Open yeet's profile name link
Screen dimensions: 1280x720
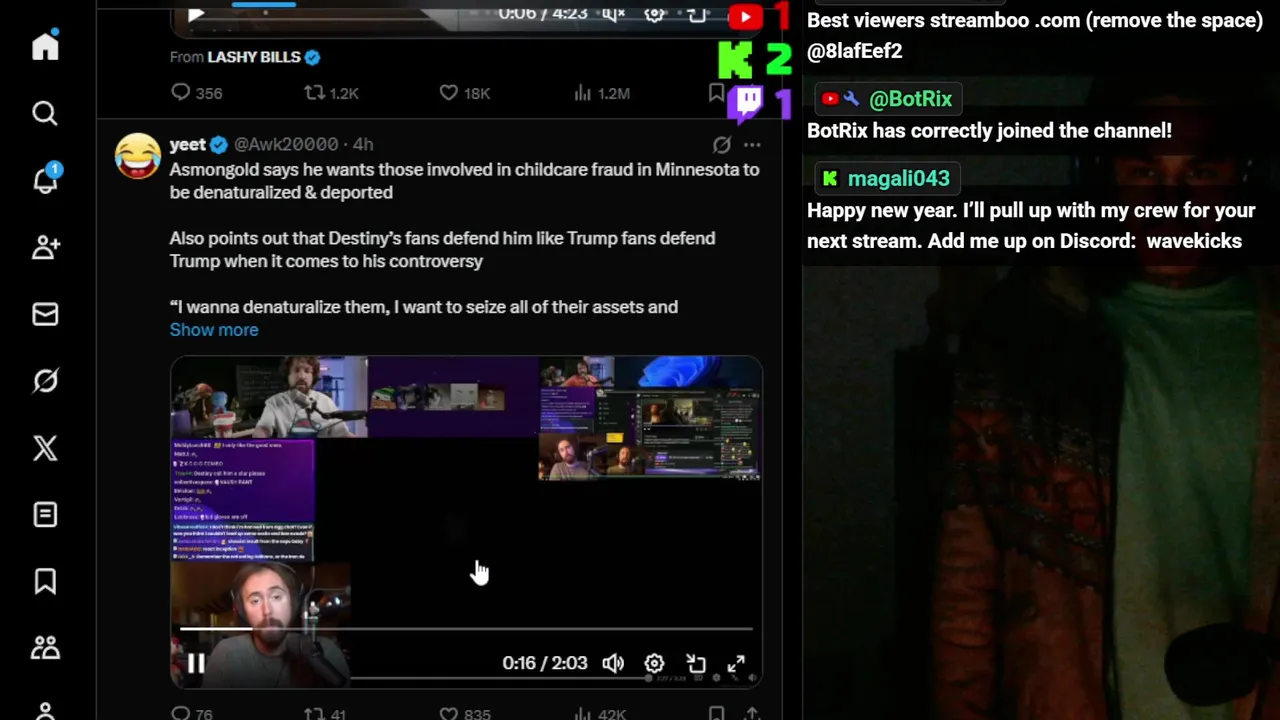click(x=187, y=144)
